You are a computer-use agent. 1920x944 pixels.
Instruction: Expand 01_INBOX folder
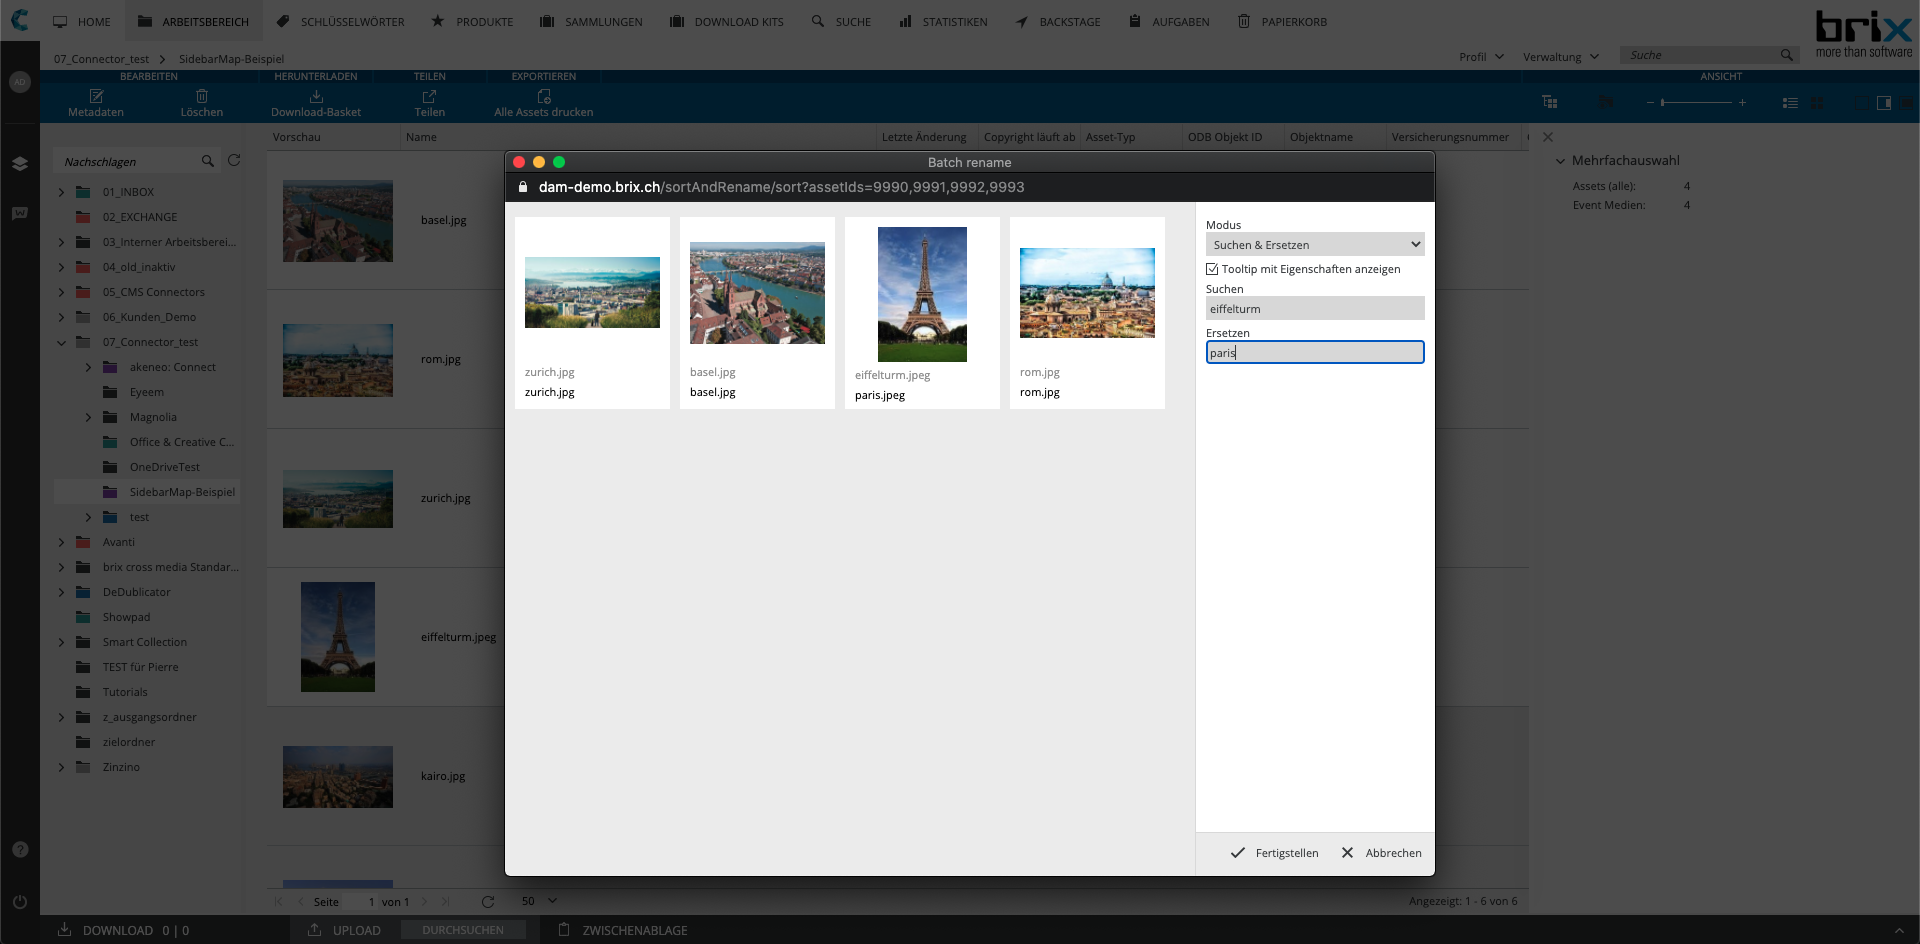[x=61, y=192]
